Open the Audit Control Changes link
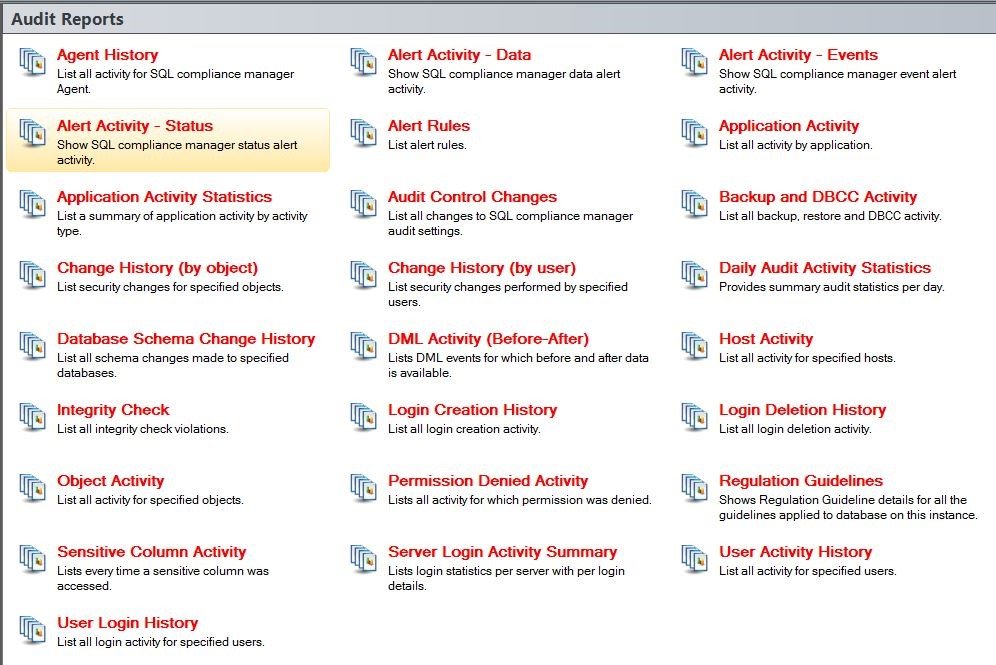 pyautogui.click(x=472, y=198)
